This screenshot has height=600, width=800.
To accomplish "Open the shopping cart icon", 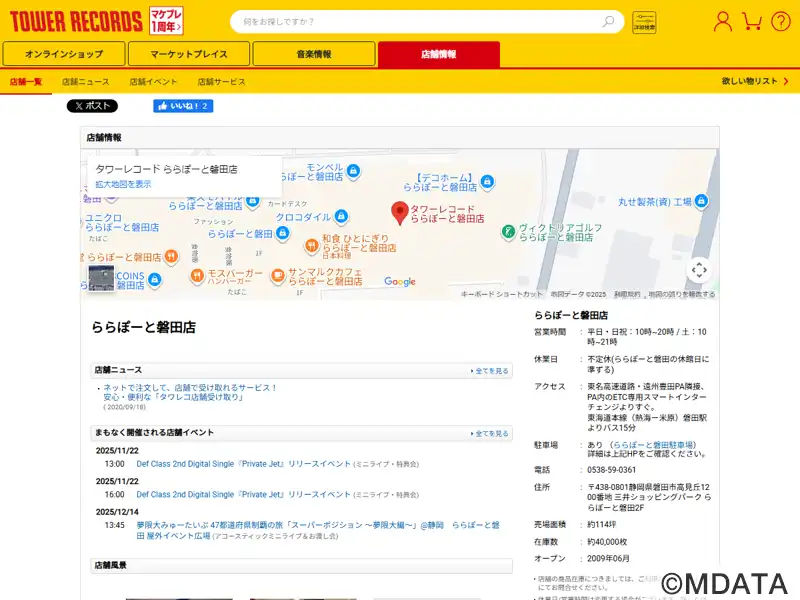I will click(752, 21).
